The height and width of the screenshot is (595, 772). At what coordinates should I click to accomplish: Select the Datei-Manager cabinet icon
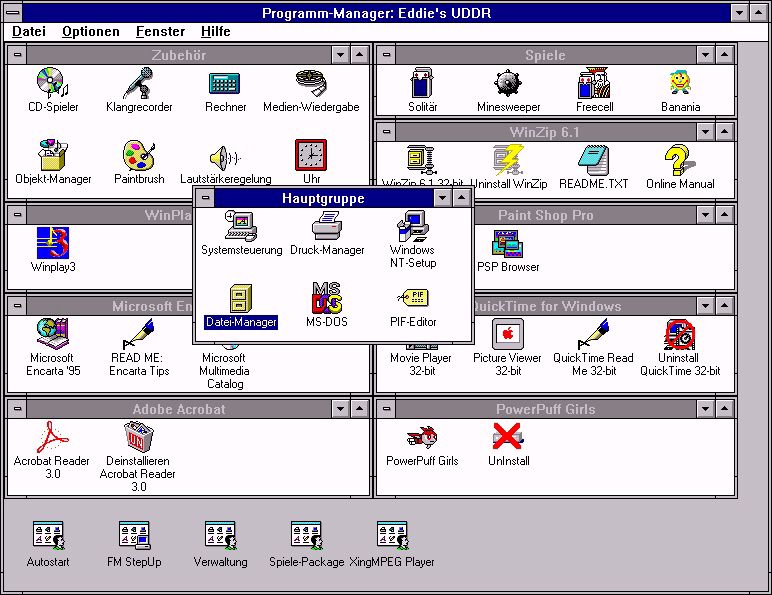pos(240,297)
